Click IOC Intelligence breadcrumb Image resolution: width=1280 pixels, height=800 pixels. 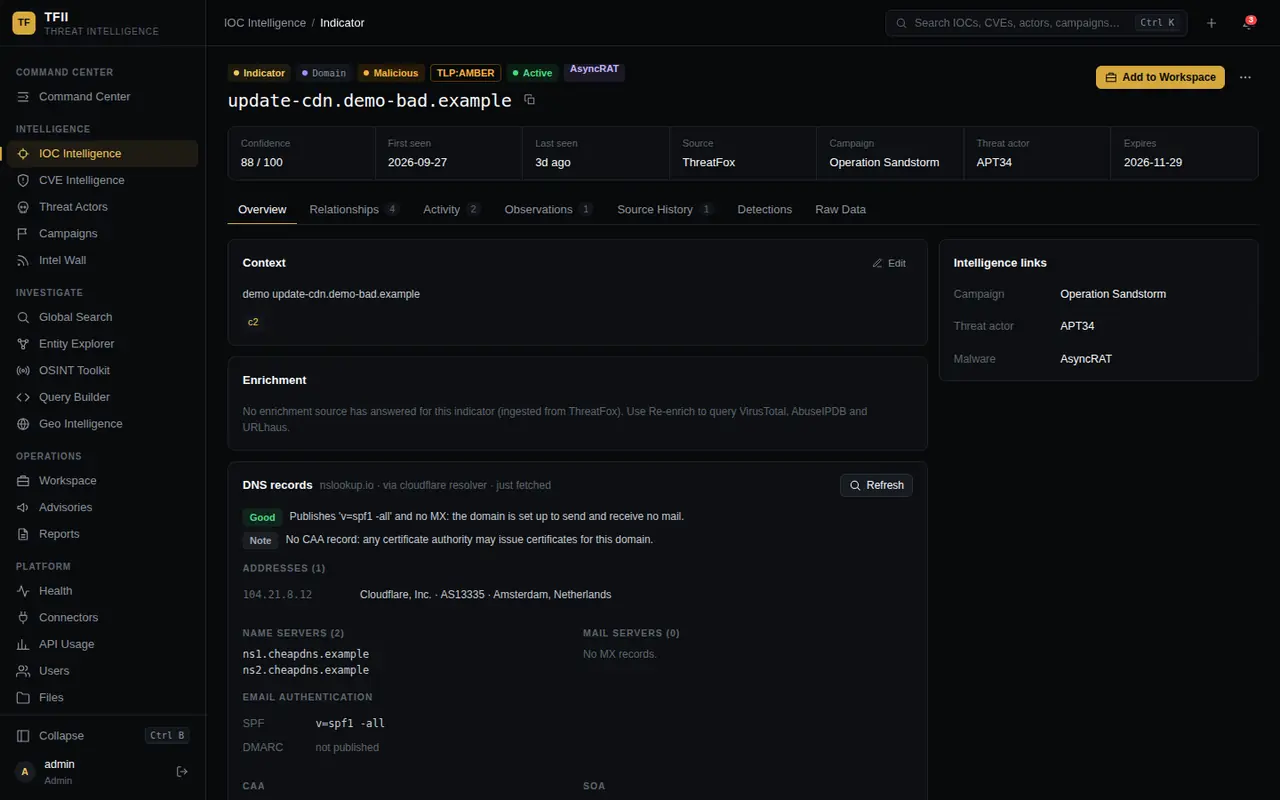265,22
